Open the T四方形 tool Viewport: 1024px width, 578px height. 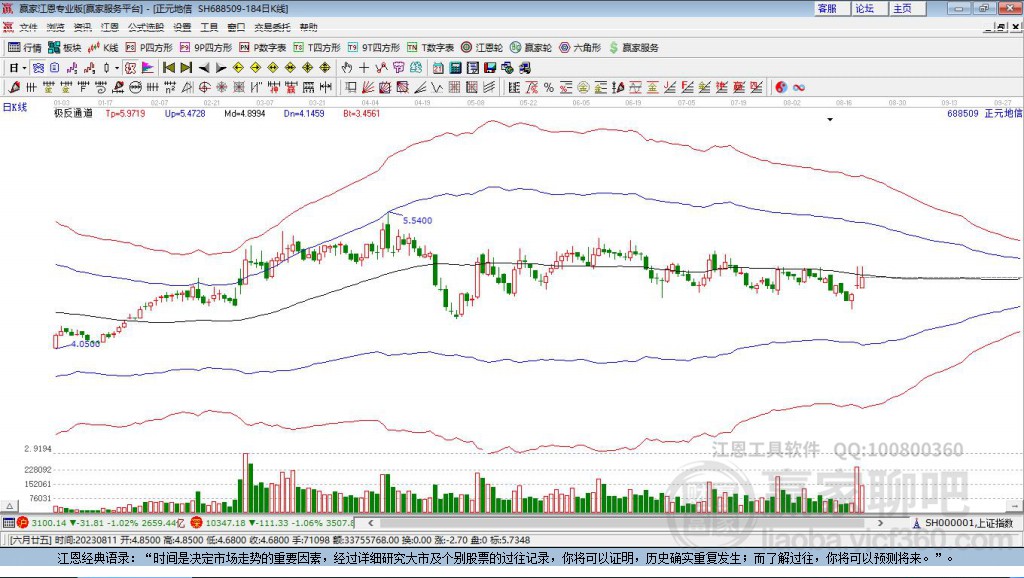coord(317,48)
